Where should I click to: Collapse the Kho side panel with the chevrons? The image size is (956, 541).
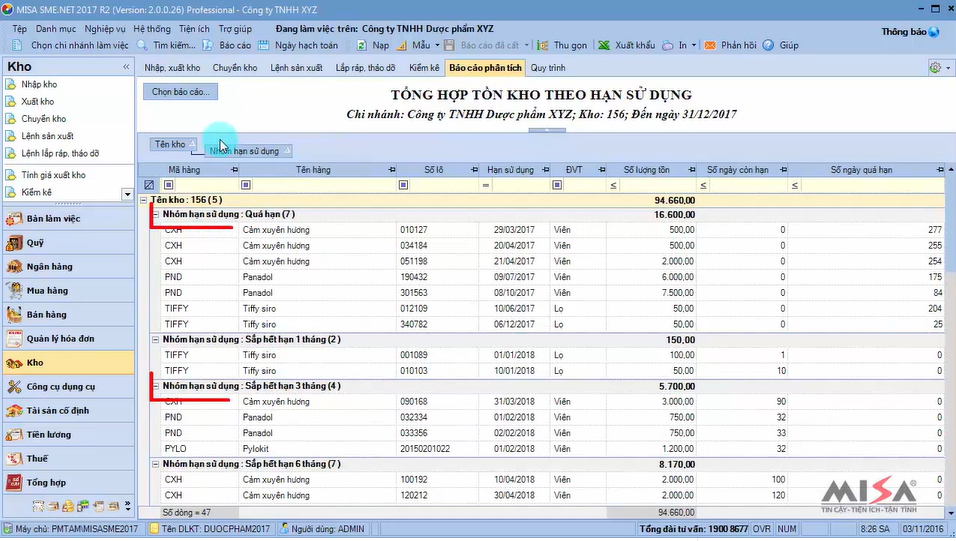click(x=126, y=66)
